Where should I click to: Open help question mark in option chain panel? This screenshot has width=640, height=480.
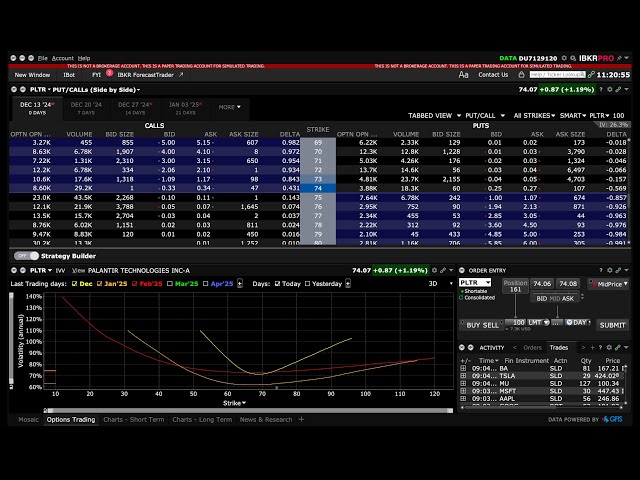tap(601, 89)
